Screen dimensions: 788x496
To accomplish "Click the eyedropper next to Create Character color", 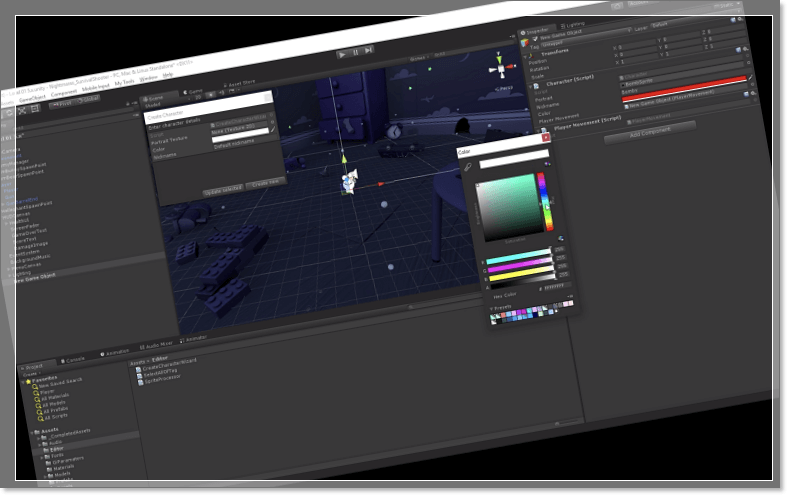I will 273,130.
